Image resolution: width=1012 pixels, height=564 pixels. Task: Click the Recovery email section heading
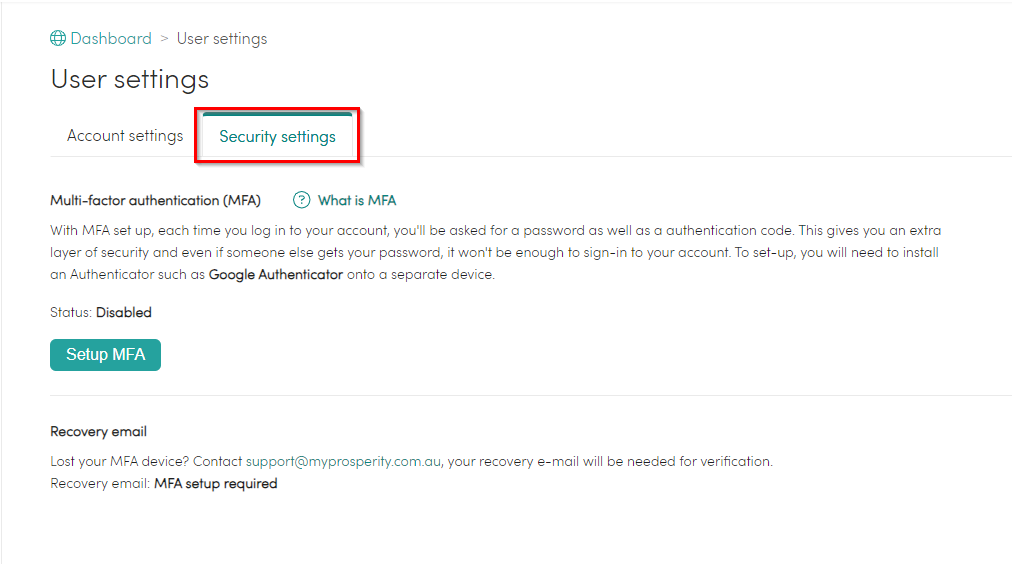point(98,432)
